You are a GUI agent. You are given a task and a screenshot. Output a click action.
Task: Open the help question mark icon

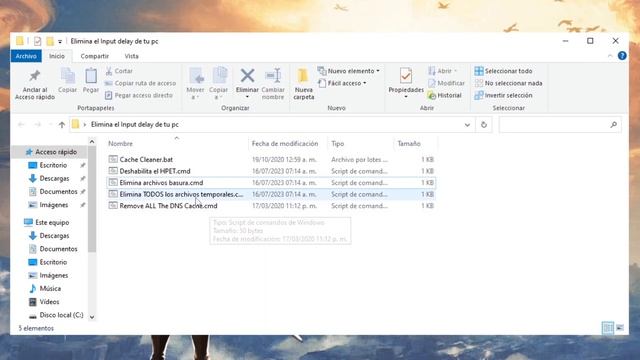[622, 56]
